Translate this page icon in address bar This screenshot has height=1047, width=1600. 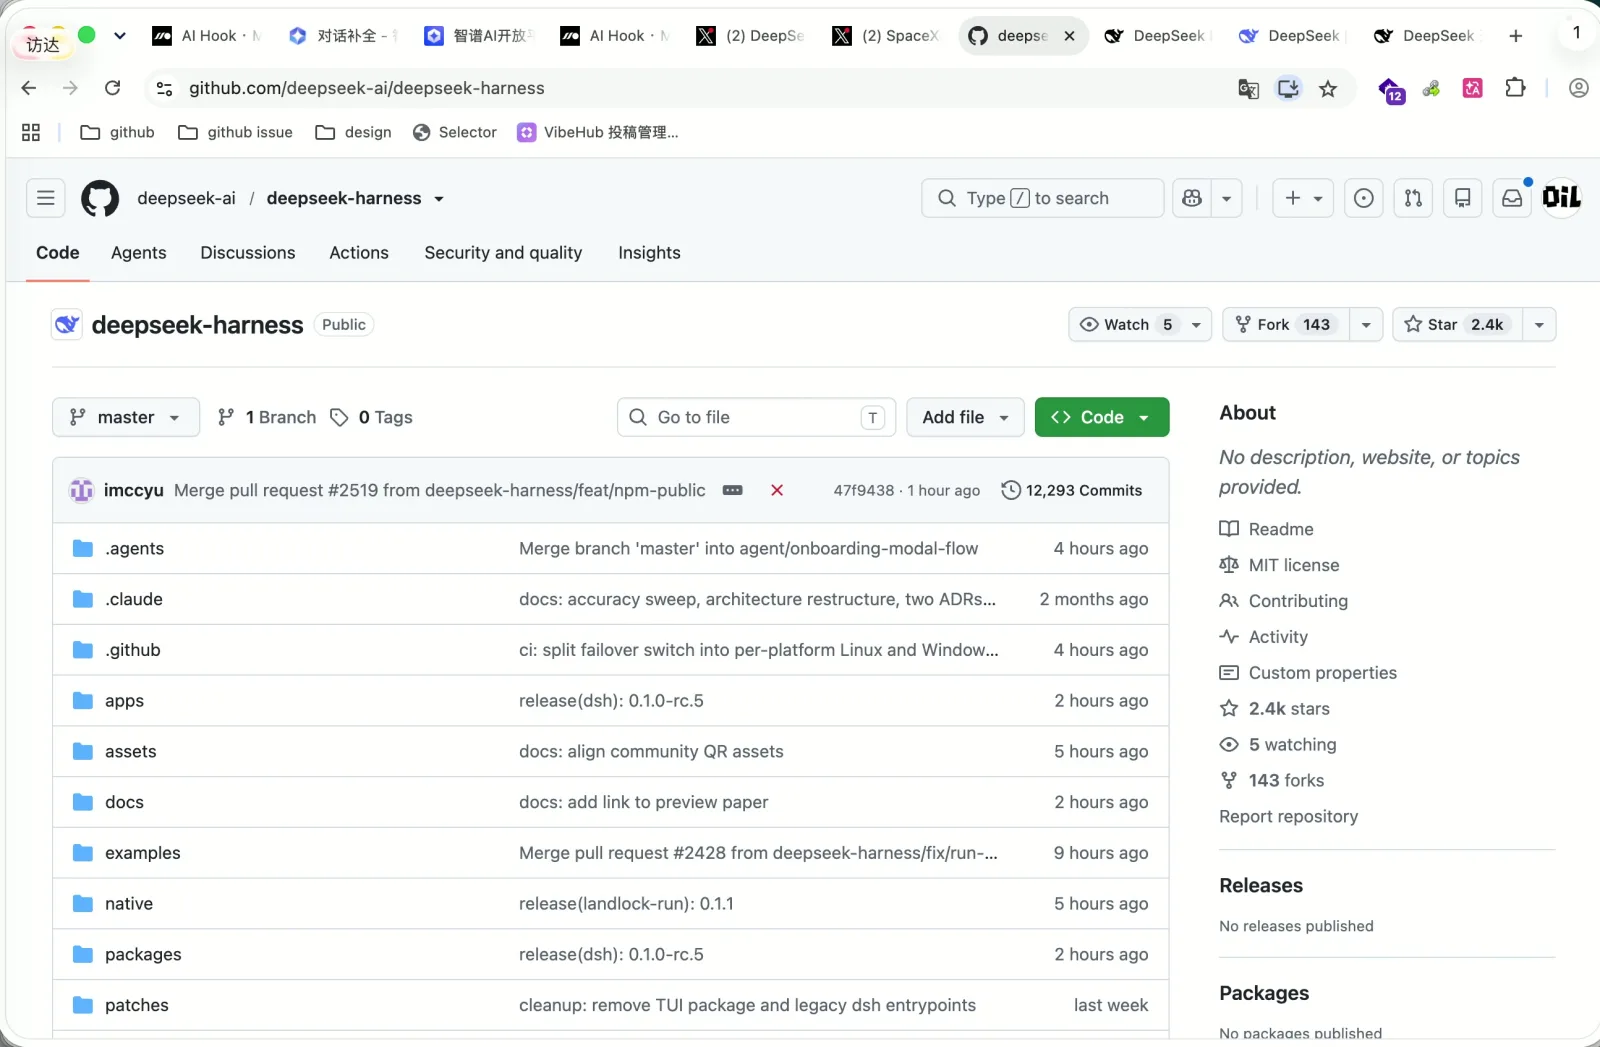[x=1248, y=89]
